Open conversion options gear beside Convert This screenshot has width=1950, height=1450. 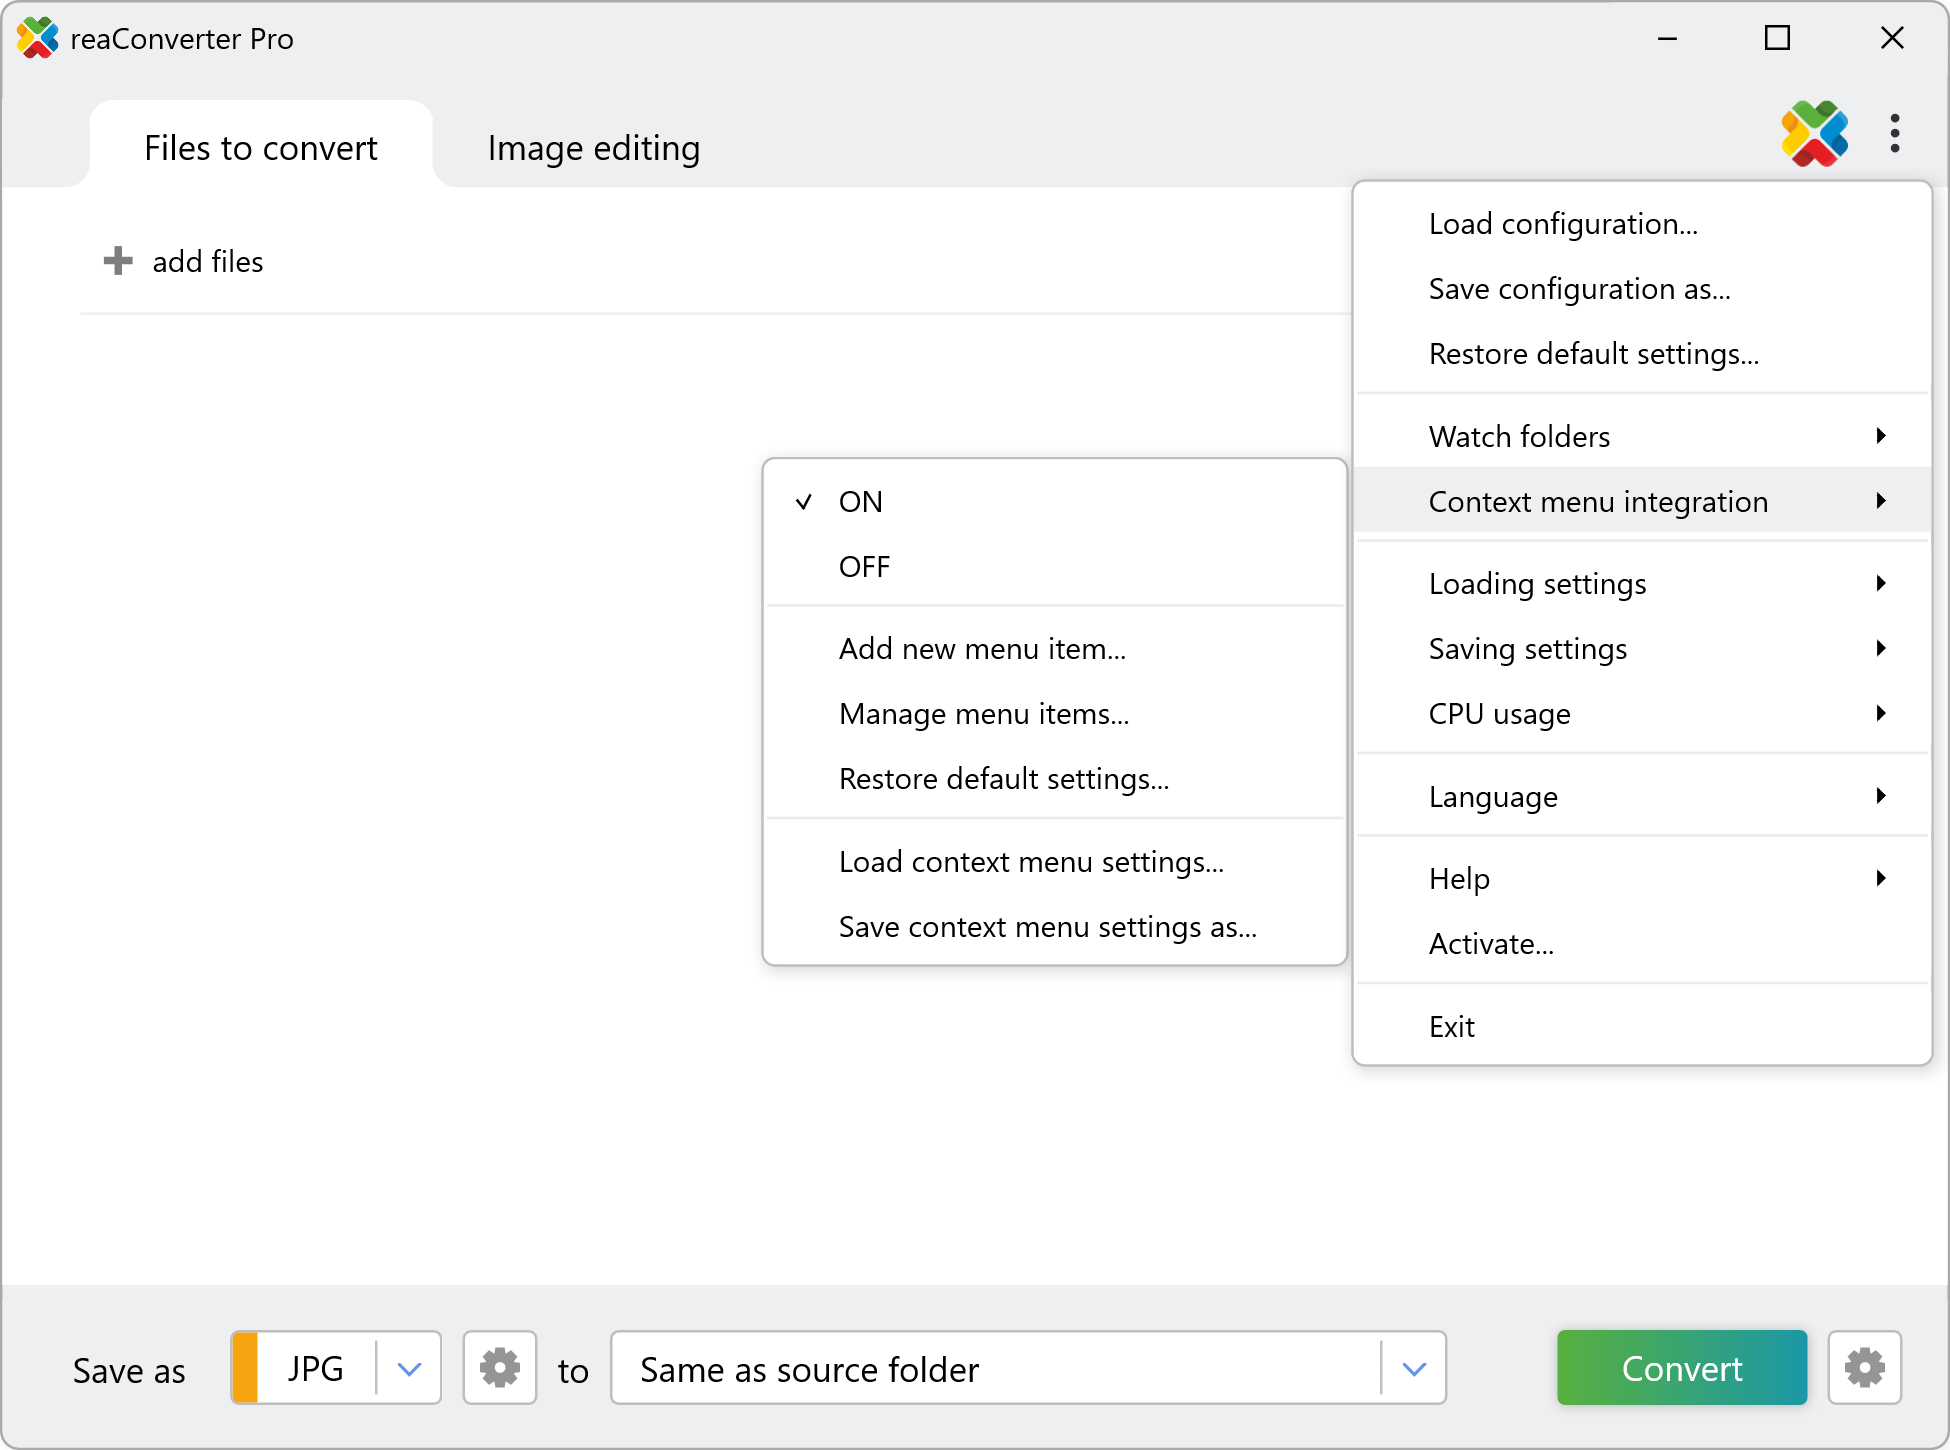coord(1864,1367)
